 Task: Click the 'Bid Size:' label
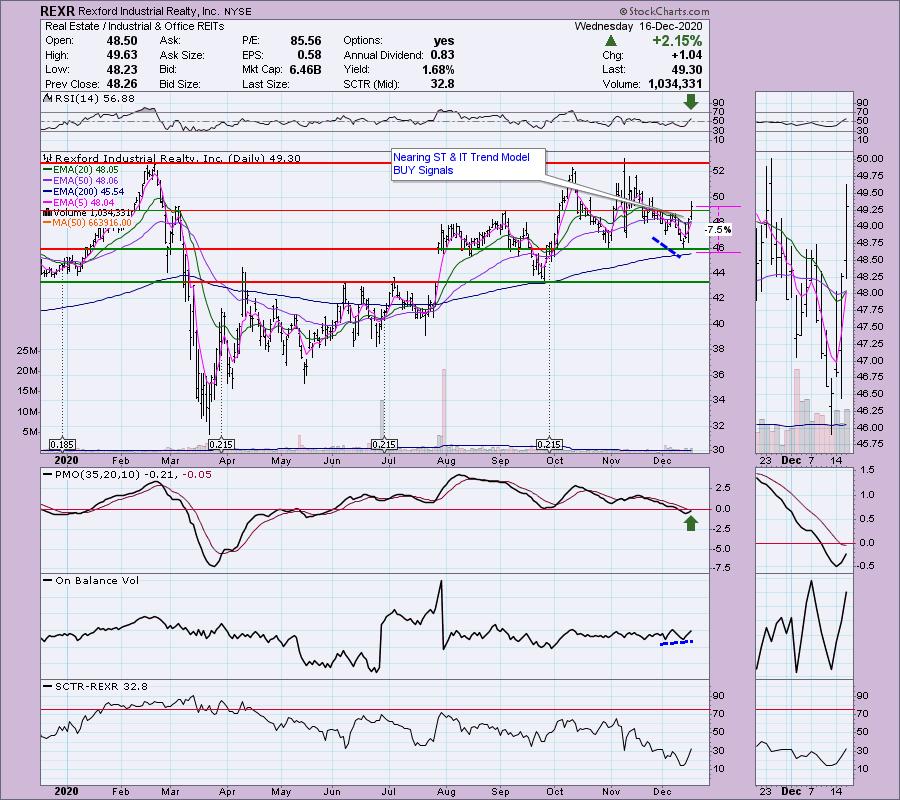(180, 84)
